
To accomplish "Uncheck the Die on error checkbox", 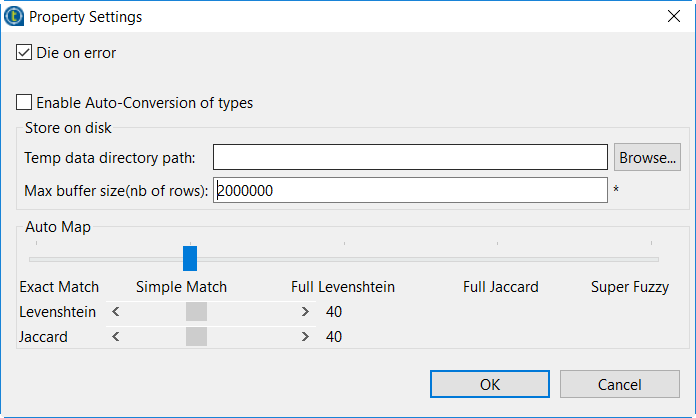I will click(24, 53).
